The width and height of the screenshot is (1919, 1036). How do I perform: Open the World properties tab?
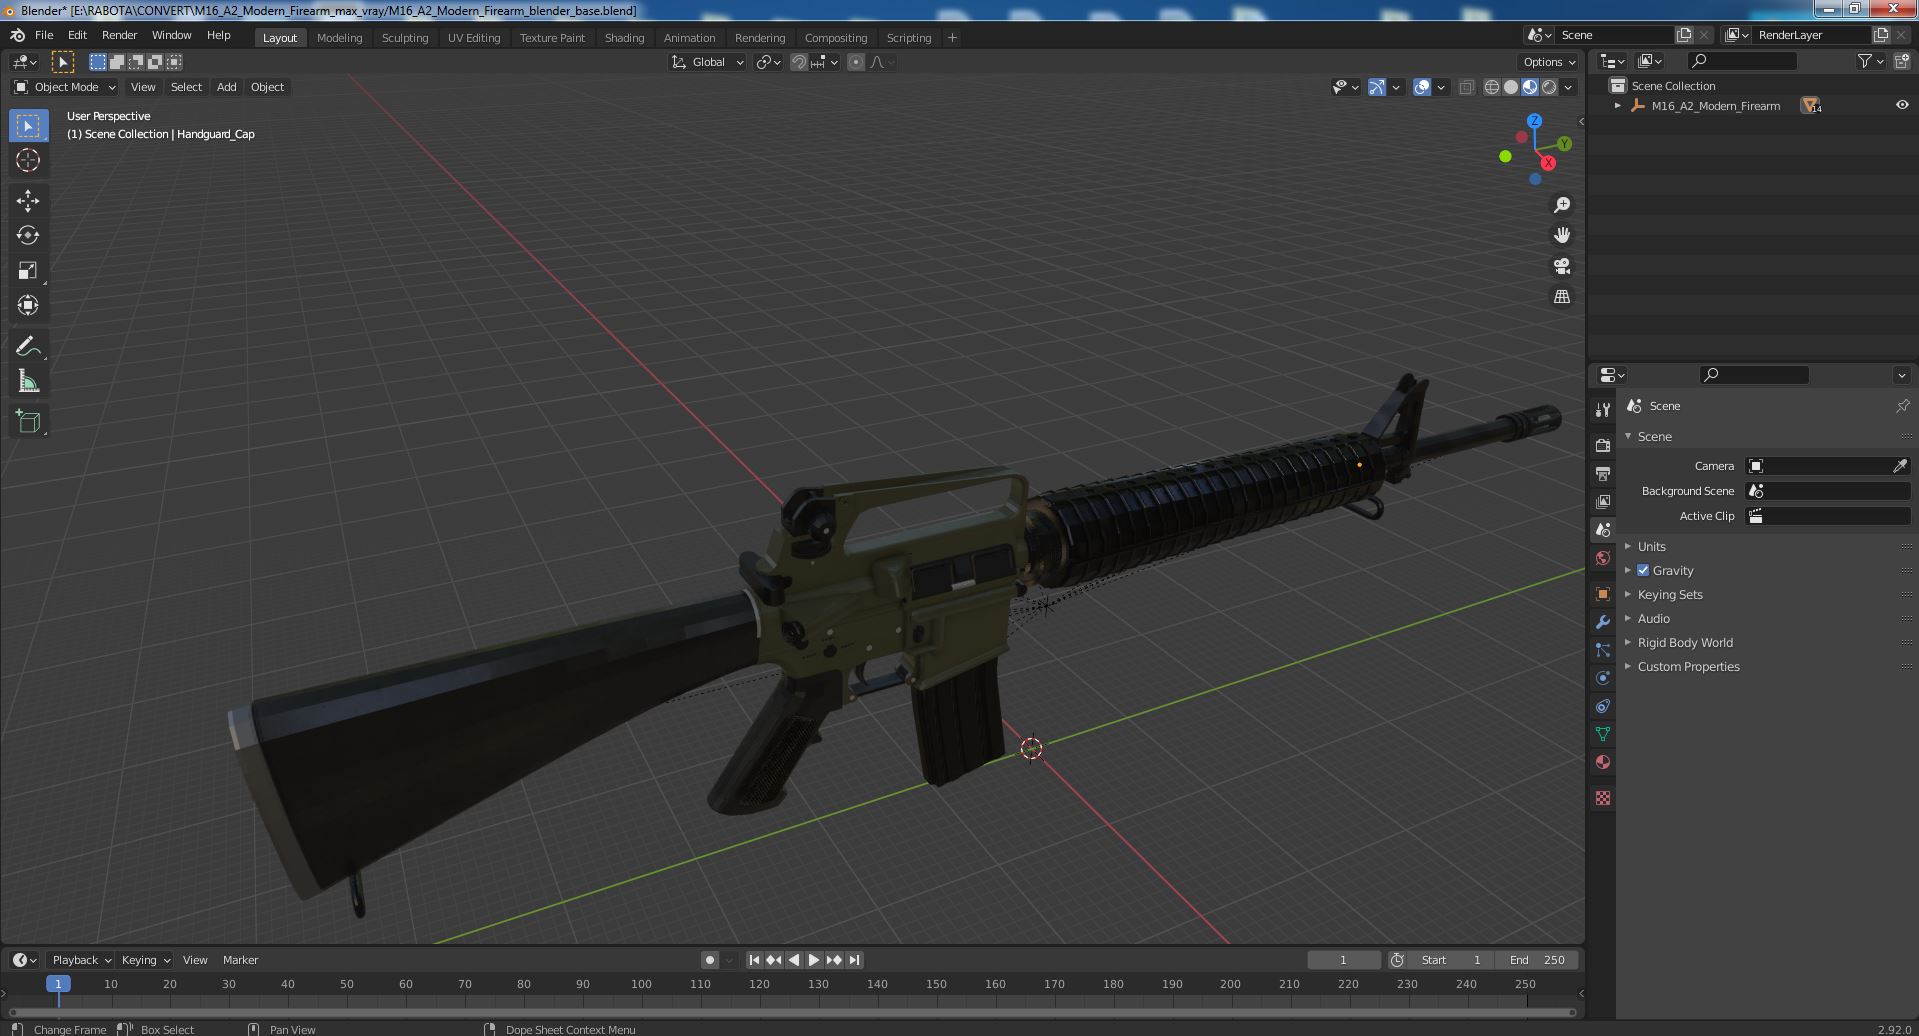[1603, 558]
